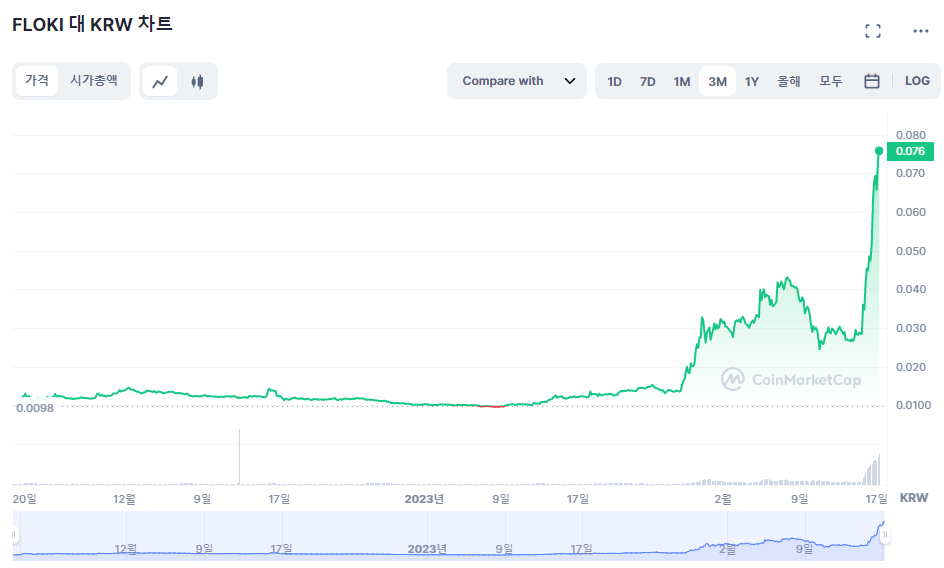This screenshot has height=568, width=944.
Task: Click the 2023년 label on main x-axis
Action: coord(424,499)
